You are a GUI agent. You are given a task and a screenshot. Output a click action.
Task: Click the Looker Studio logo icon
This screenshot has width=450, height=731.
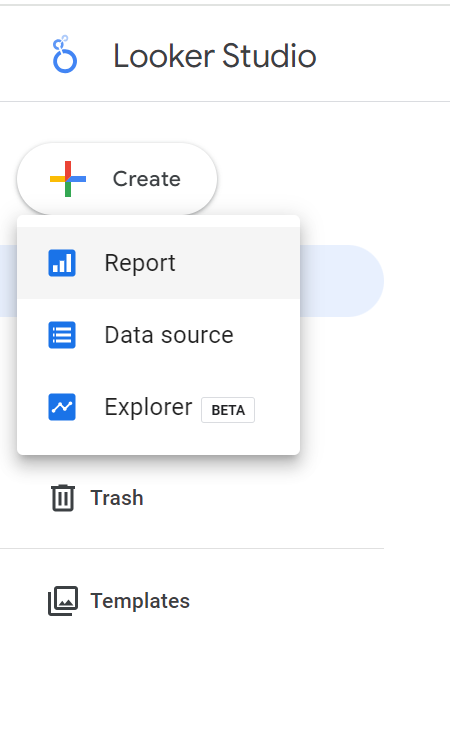coord(64,55)
